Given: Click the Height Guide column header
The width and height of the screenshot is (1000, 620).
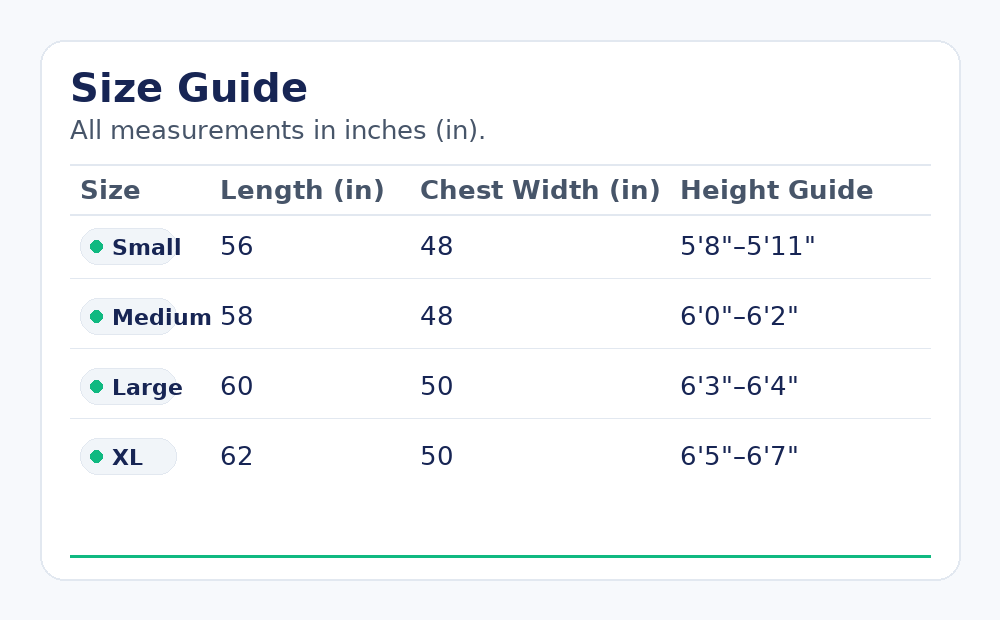Looking at the screenshot, I should (776, 191).
